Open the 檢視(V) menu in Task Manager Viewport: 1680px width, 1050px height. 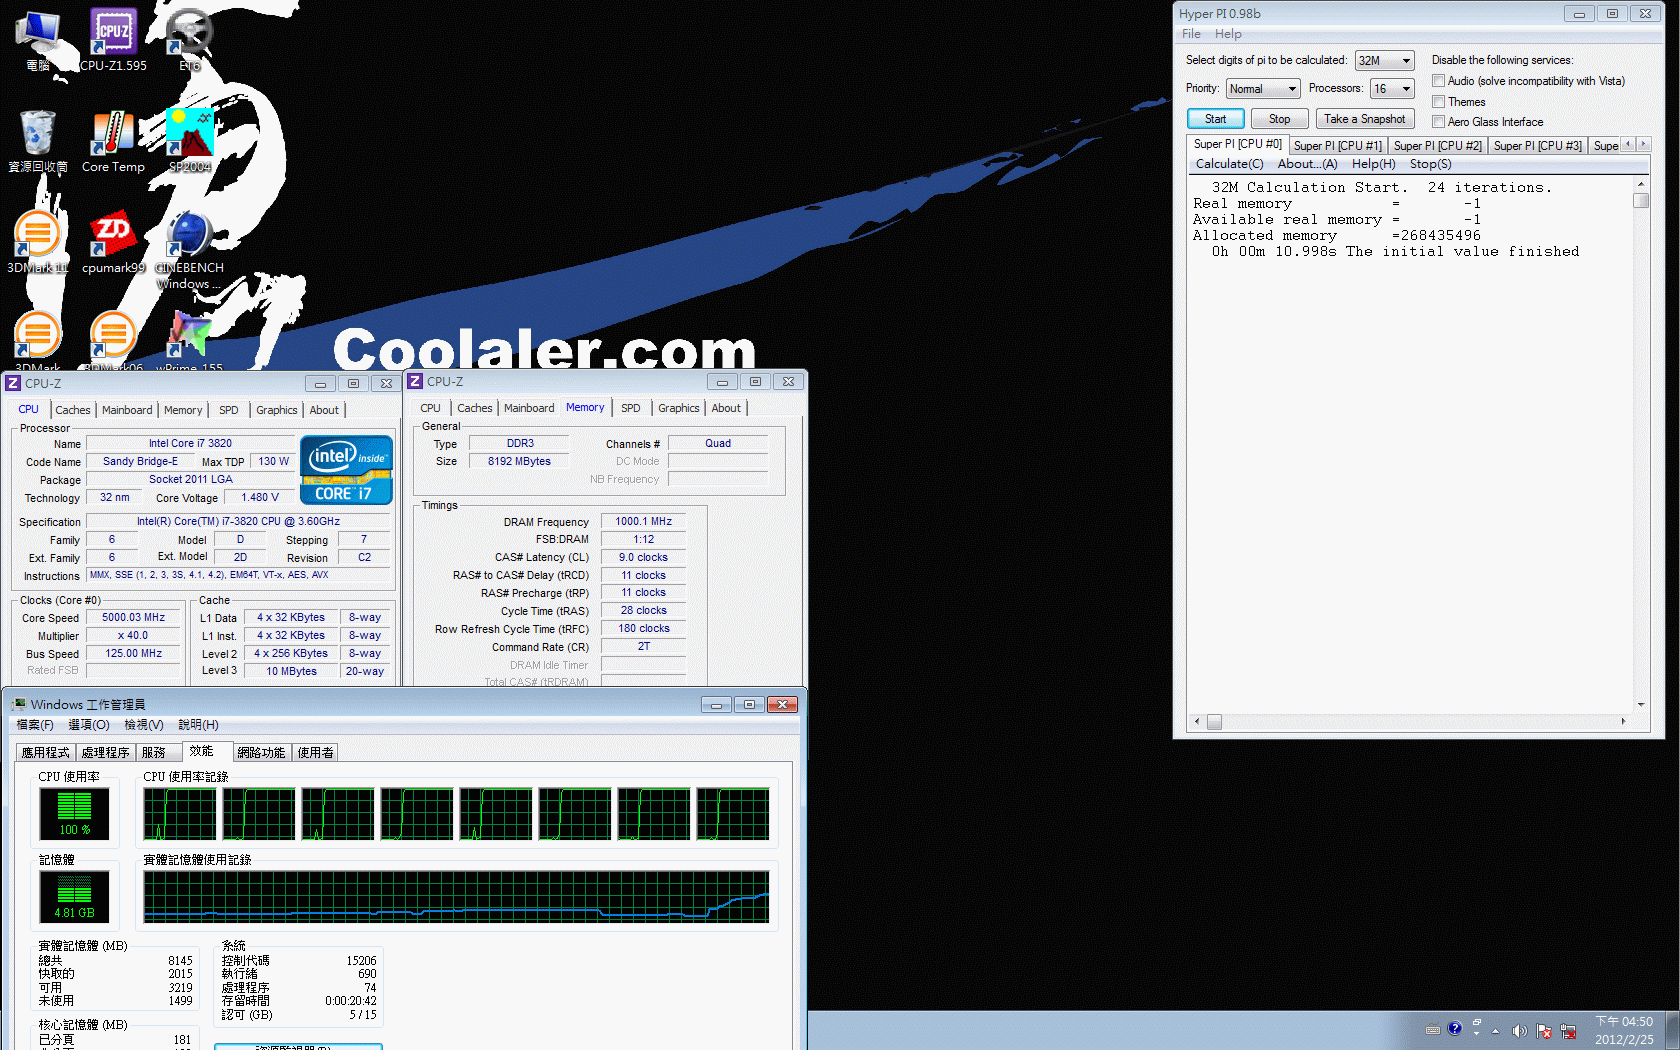coord(144,725)
